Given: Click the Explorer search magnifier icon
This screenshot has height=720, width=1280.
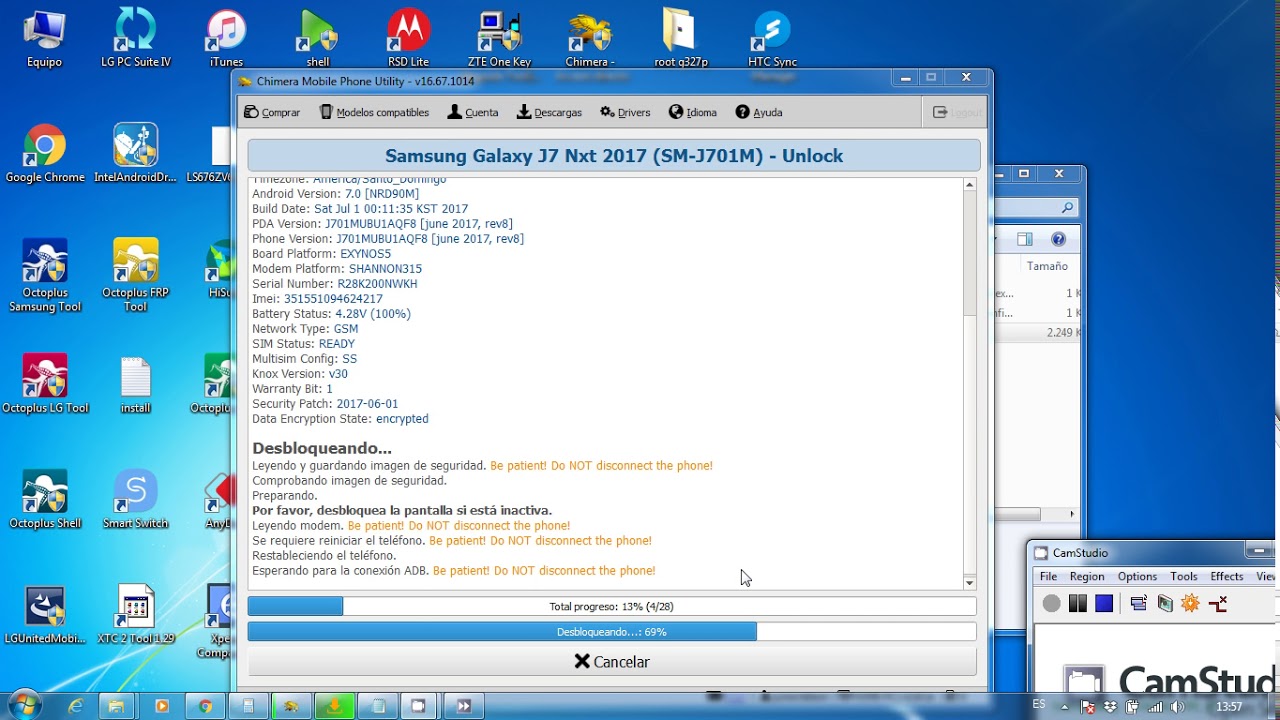Looking at the screenshot, I should pyautogui.click(x=1068, y=208).
